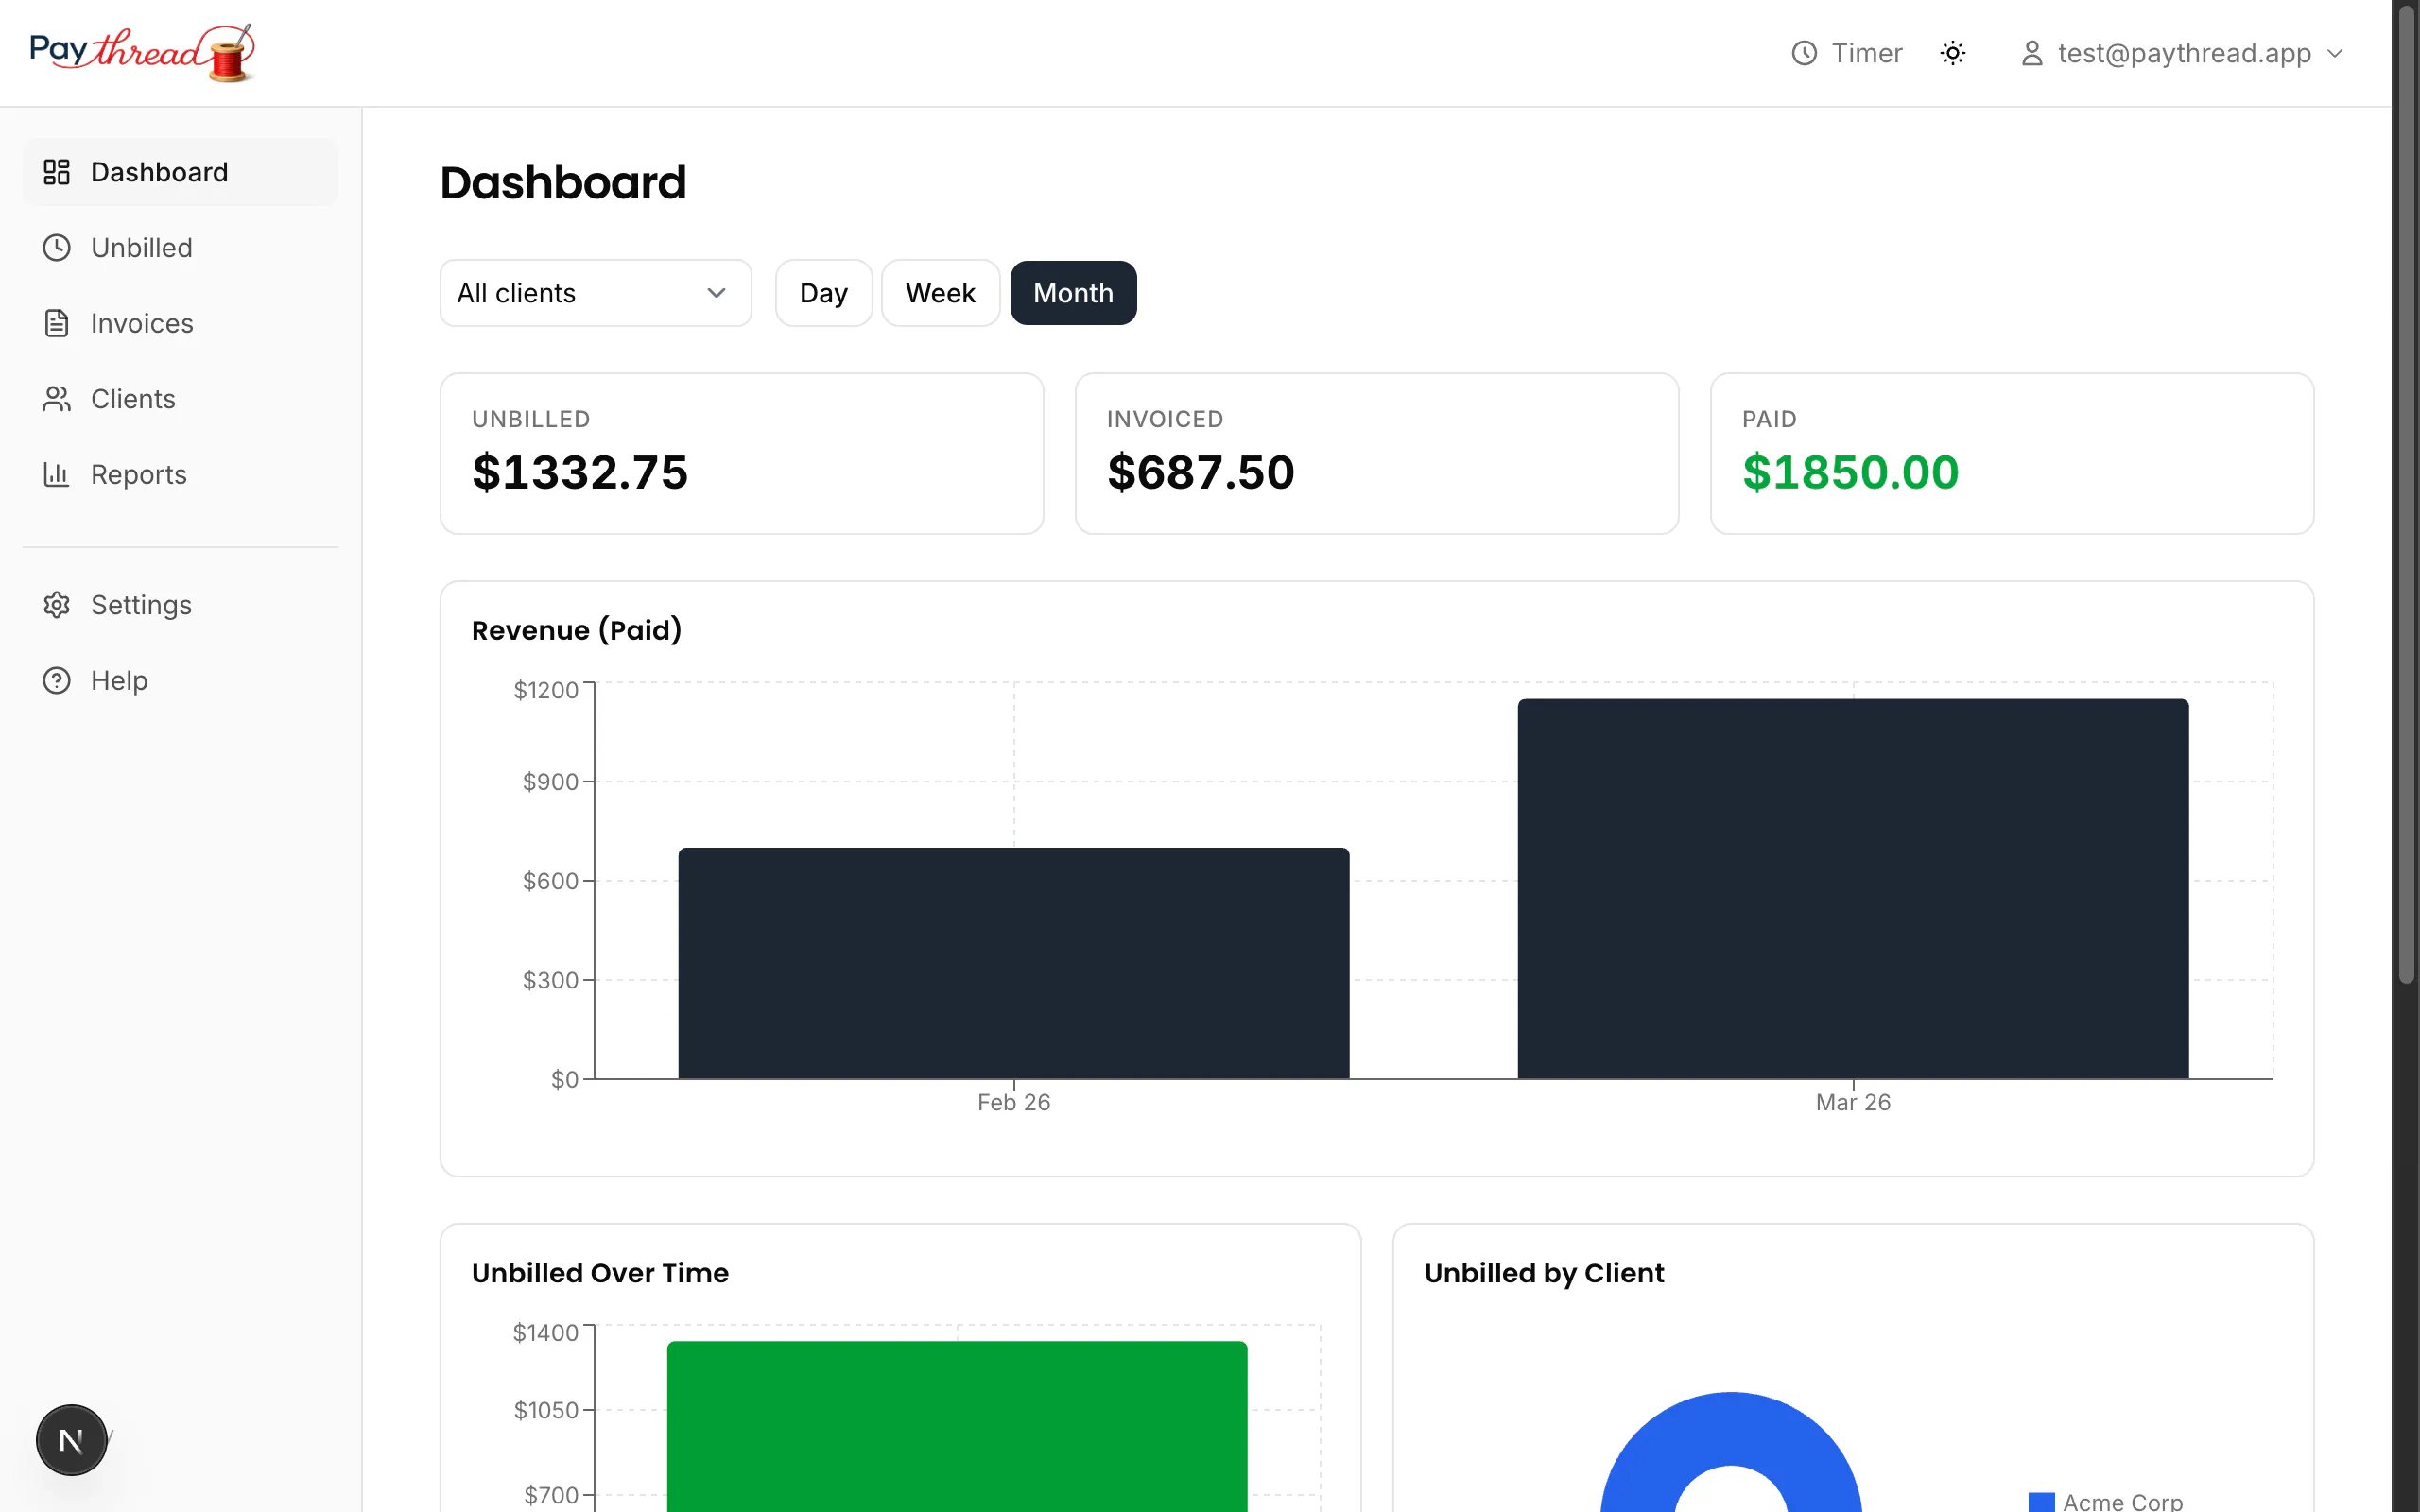Image resolution: width=2420 pixels, height=1512 pixels.
Task: Click the Mar 26 axis label
Action: coord(1853,1102)
